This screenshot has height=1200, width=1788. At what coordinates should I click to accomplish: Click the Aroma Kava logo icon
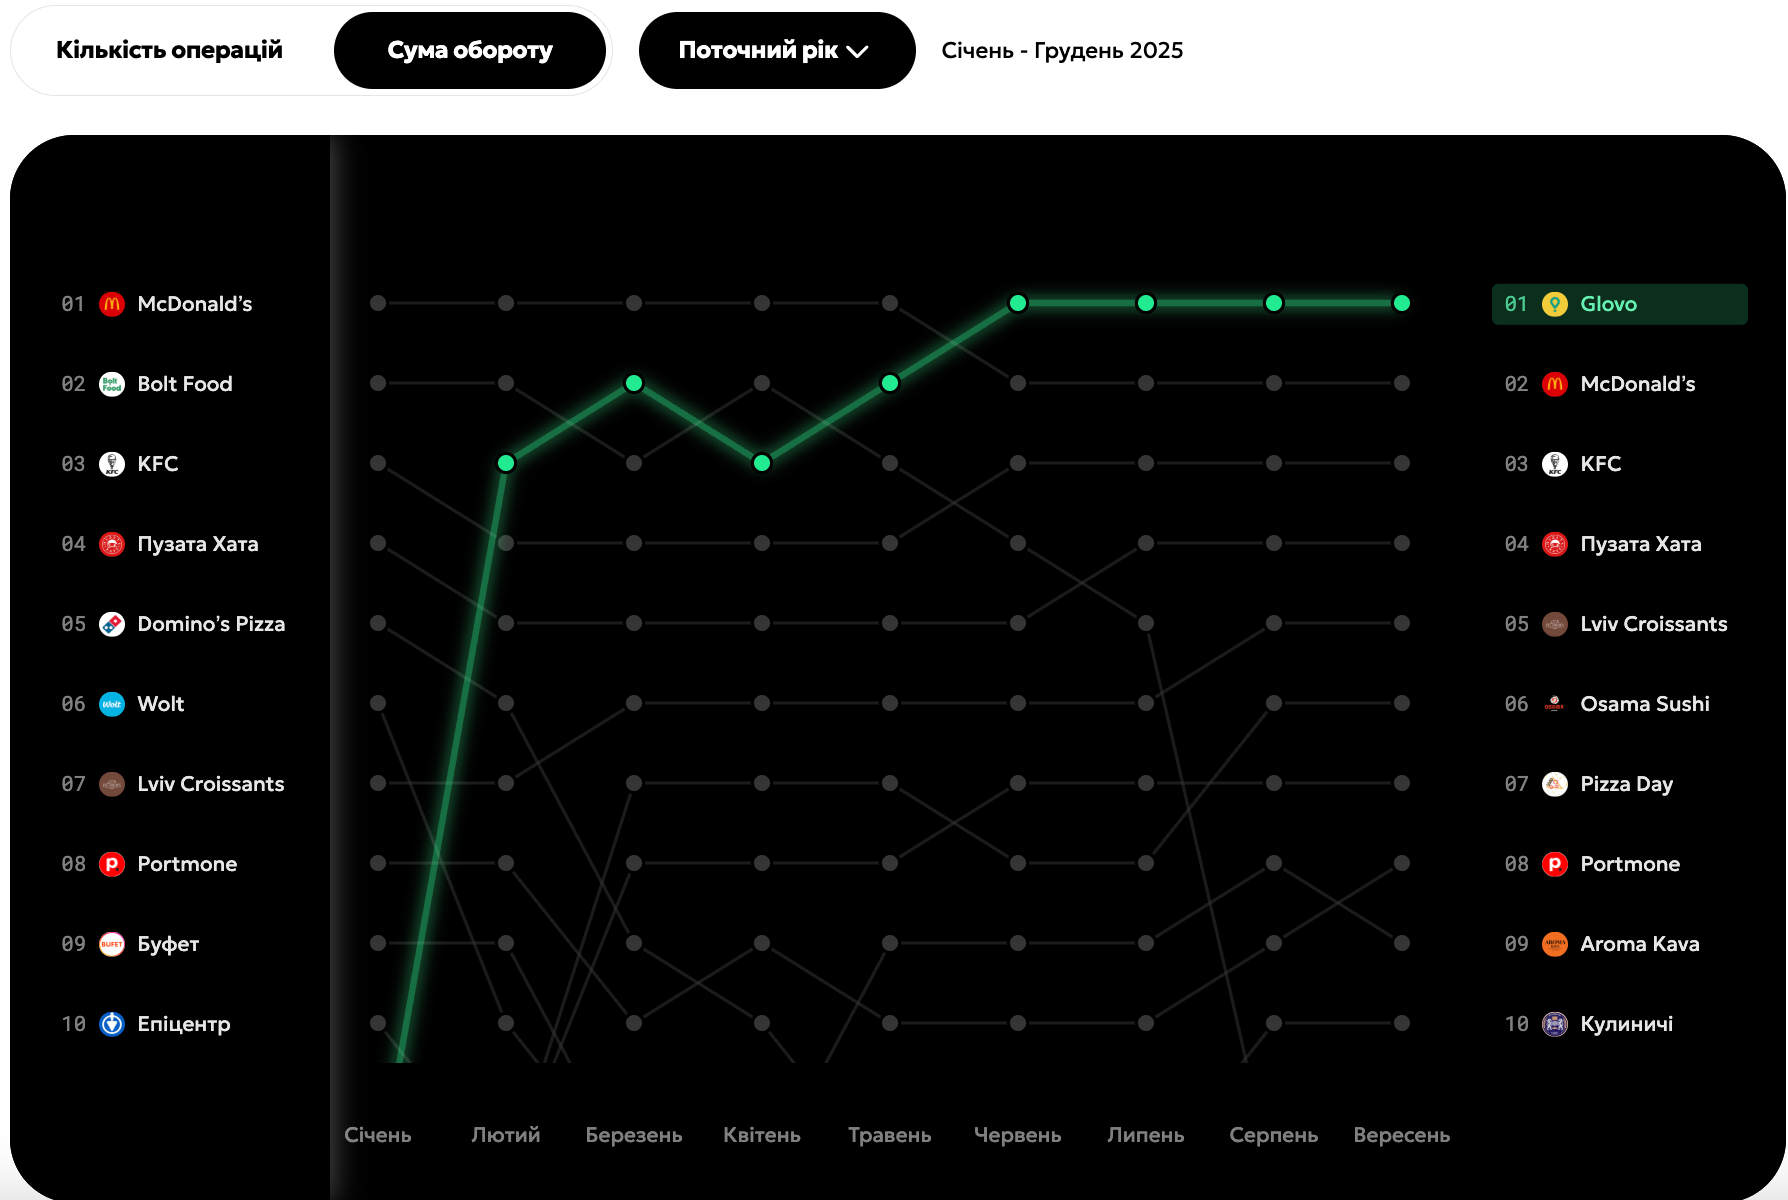[1554, 944]
